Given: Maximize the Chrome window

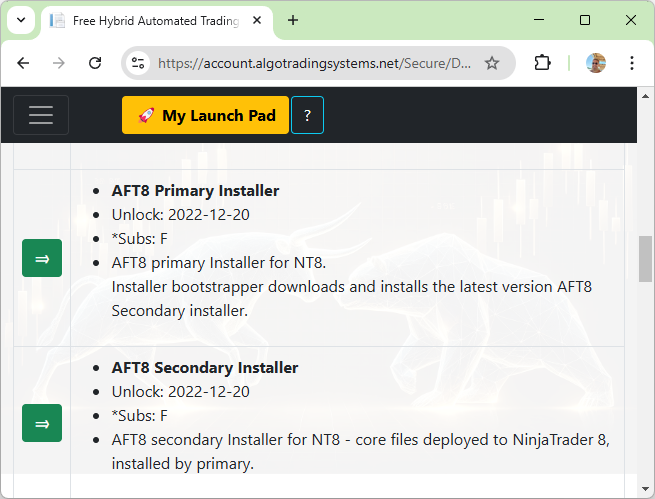Looking at the screenshot, I should tap(585, 20).
